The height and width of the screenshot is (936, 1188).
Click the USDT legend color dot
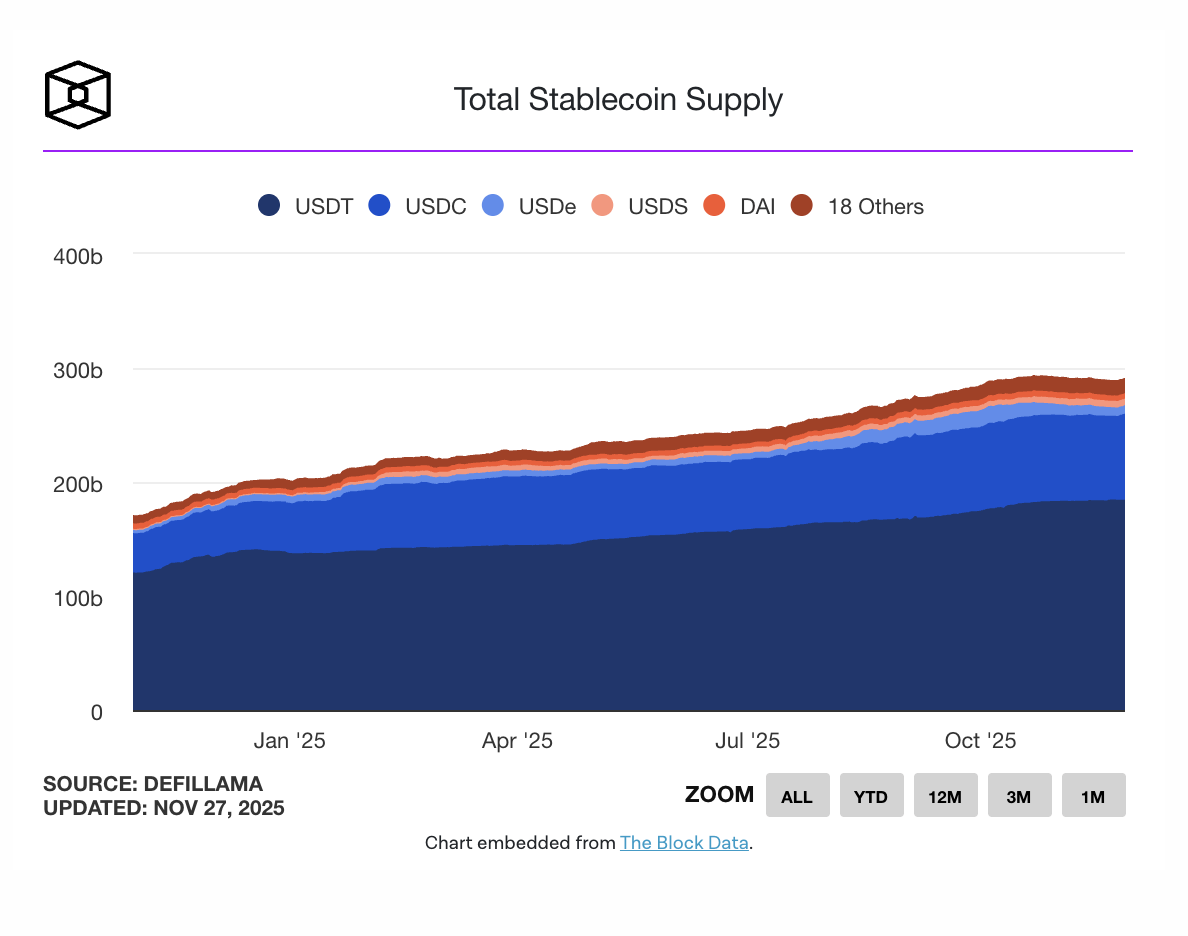[x=269, y=206]
